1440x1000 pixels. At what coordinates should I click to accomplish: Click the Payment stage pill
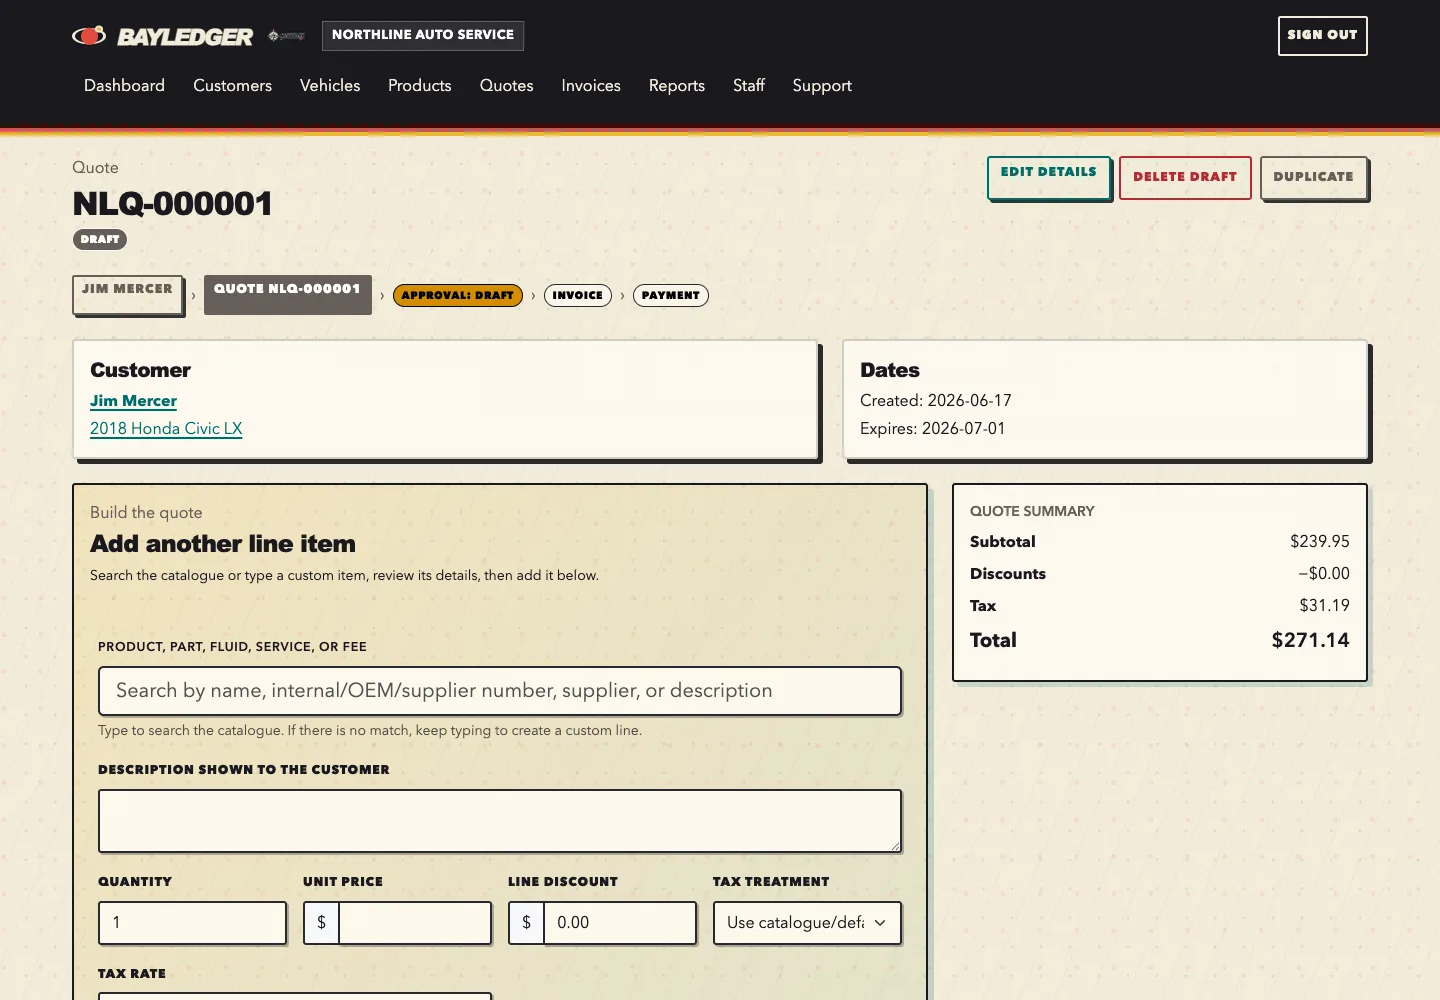click(671, 295)
